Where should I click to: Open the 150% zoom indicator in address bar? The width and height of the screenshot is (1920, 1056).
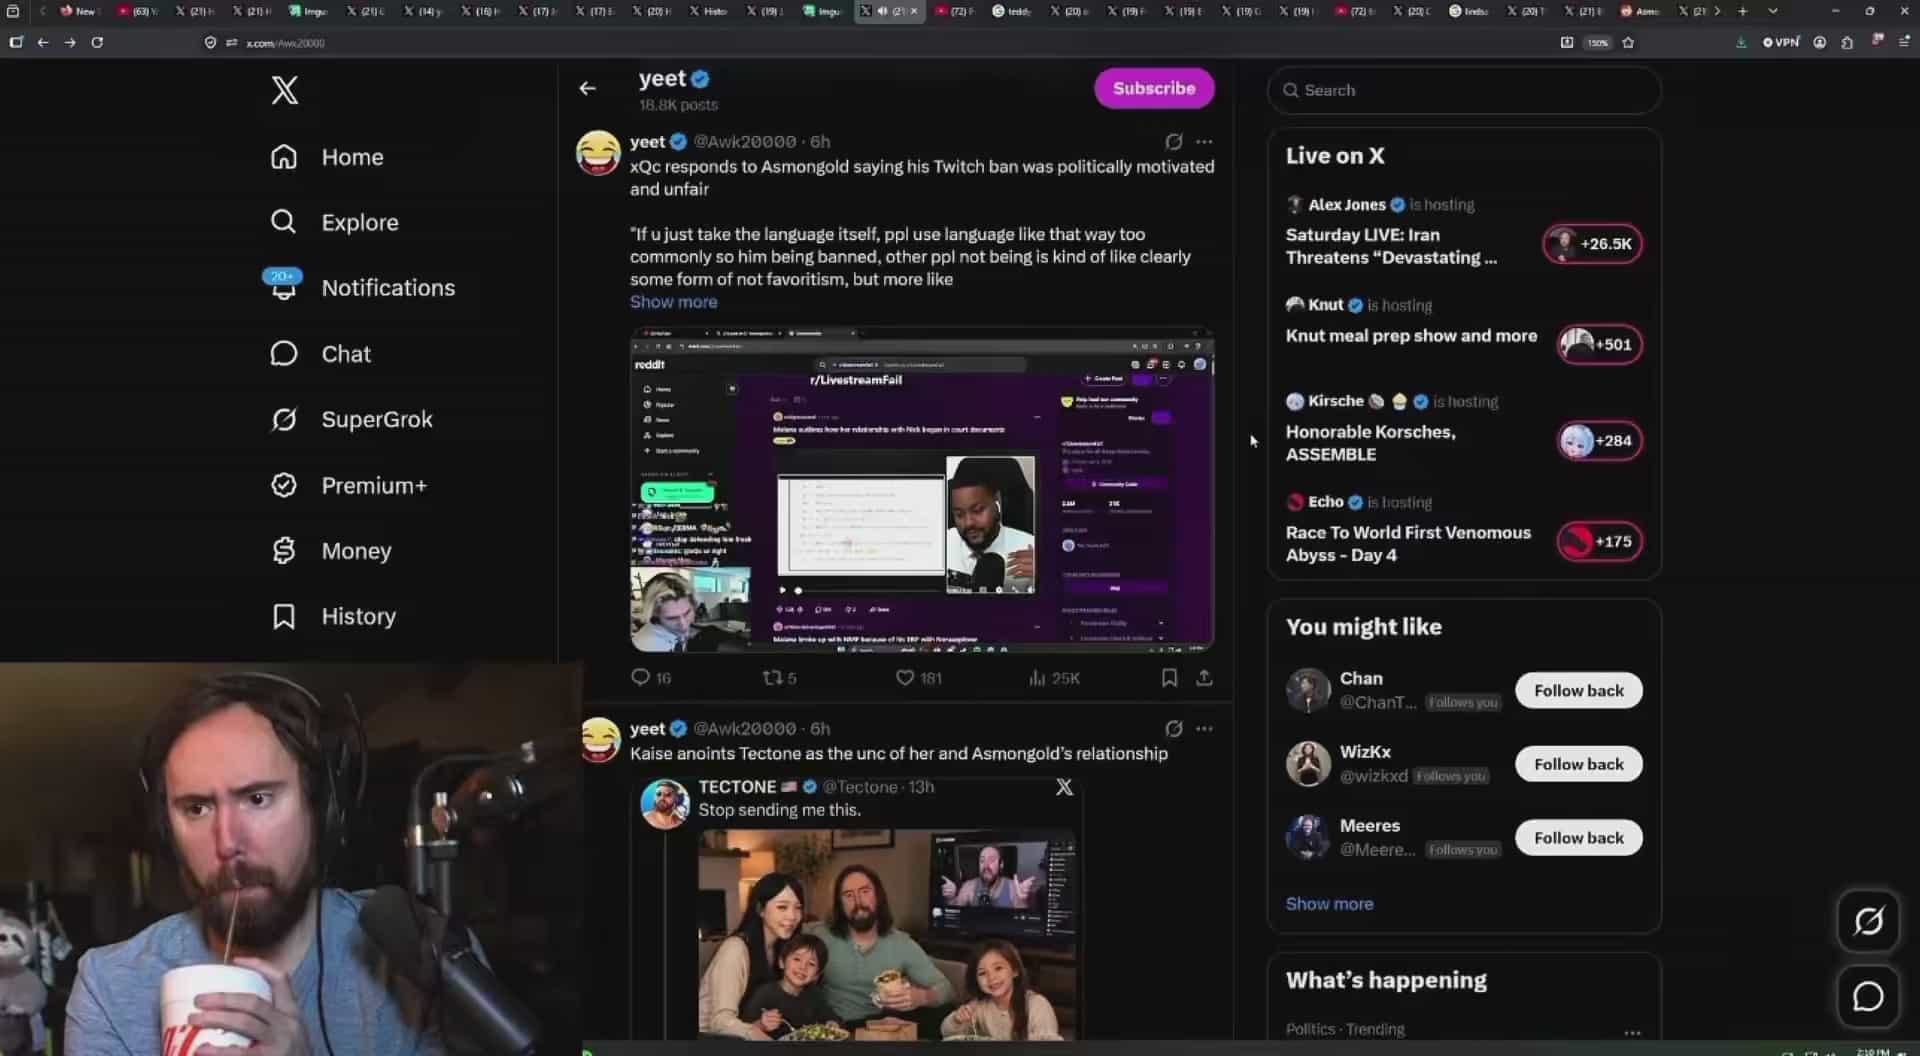[1598, 43]
